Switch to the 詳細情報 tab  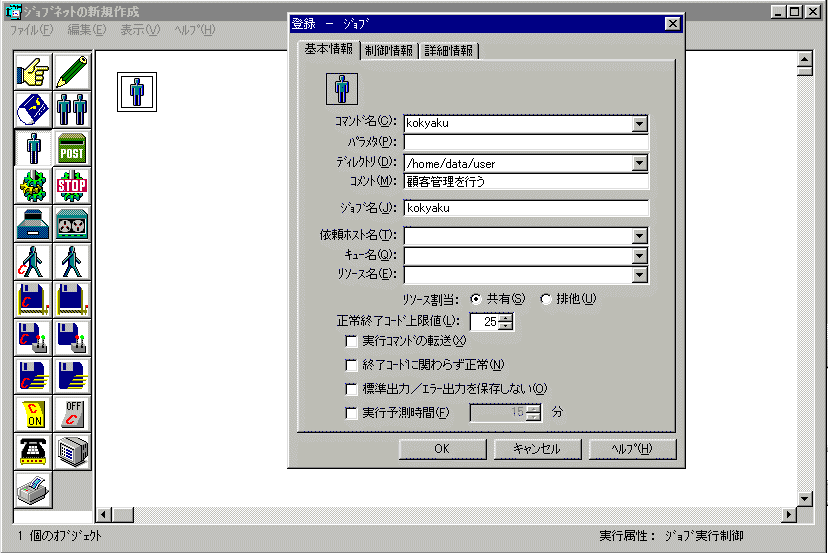(x=448, y=51)
